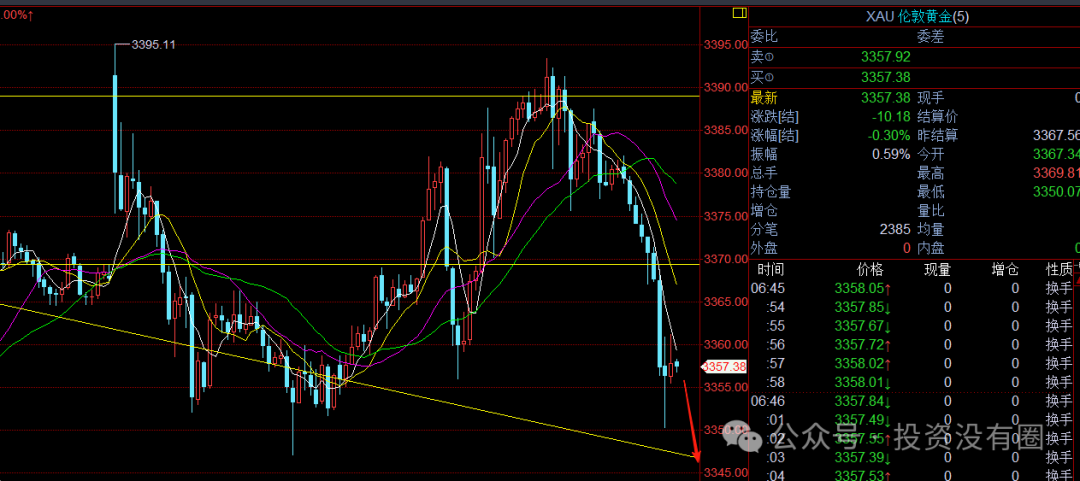Click the 卖① ask price 3357.92
Screen dimensions: 1080x481
coord(886,57)
